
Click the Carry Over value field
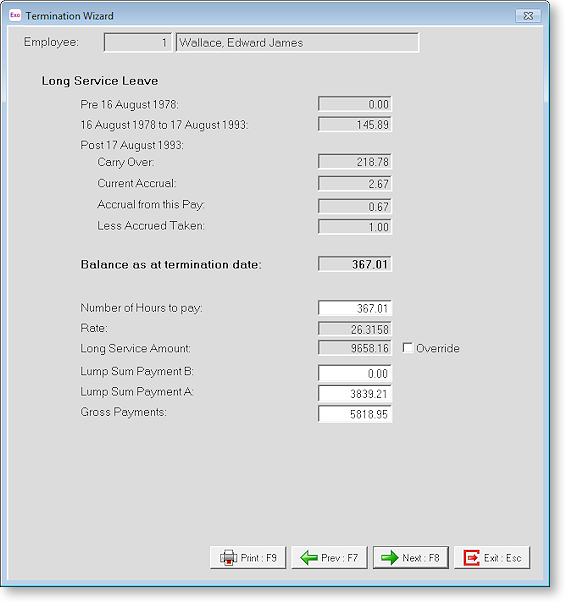pyautogui.click(x=355, y=162)
